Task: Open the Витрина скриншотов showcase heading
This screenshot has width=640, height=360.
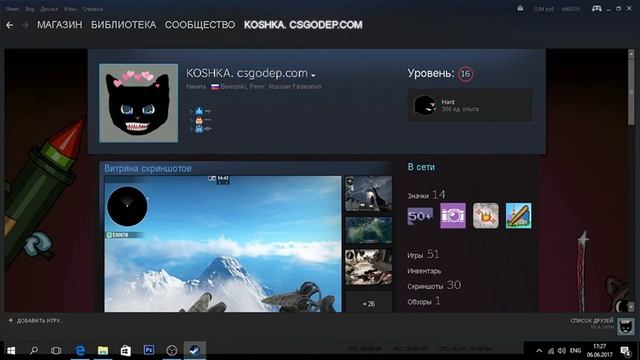Action: [x=147, y=168]
